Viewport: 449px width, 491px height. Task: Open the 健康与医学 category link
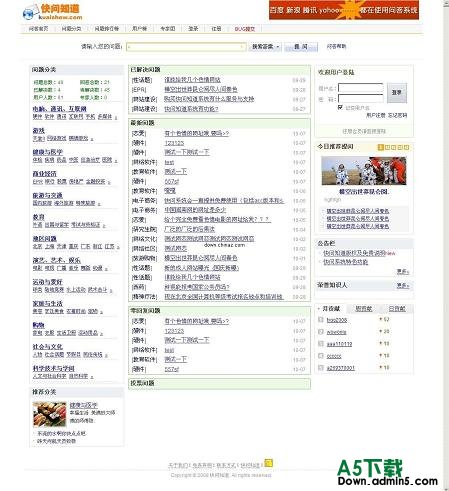[x=48, y=152]
